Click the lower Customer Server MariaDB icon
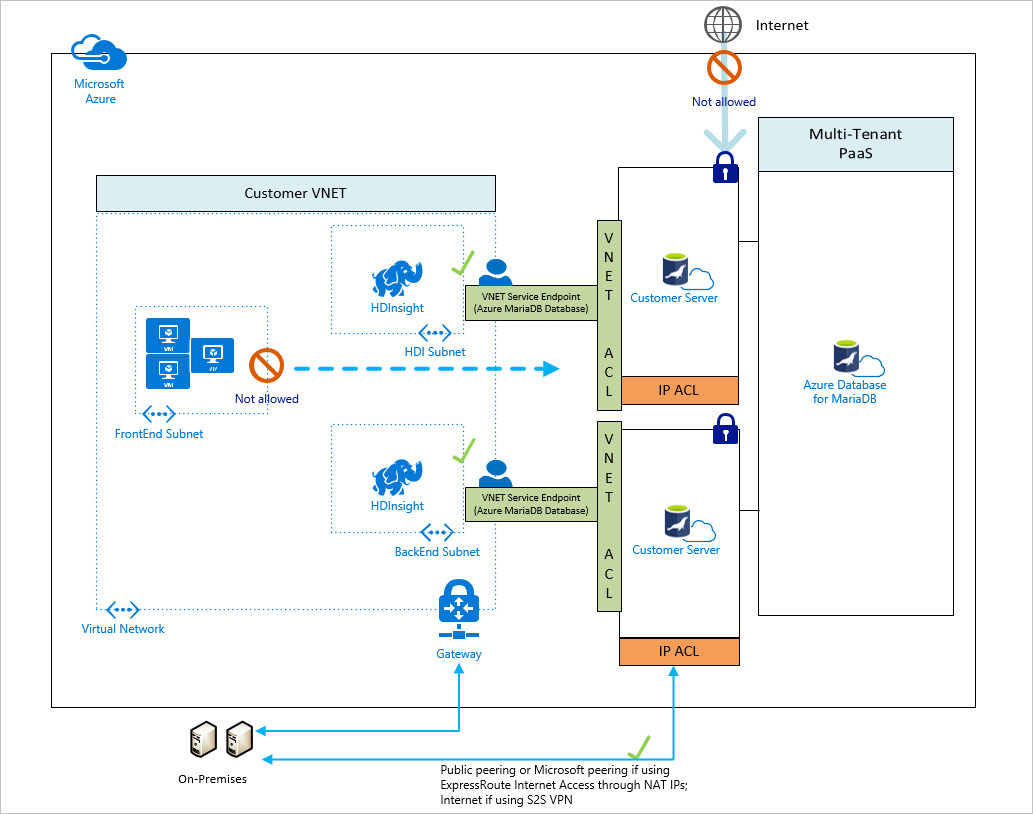 coord(690,524)
